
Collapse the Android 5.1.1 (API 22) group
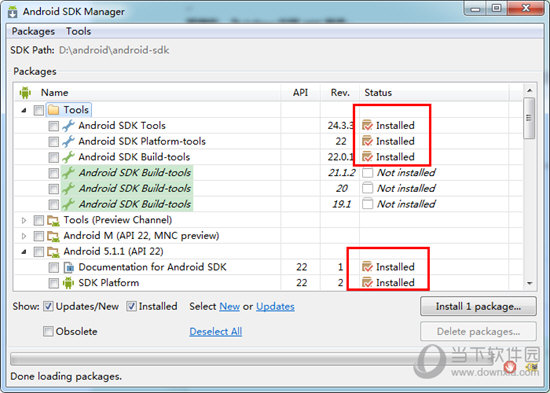coord(24,252)
